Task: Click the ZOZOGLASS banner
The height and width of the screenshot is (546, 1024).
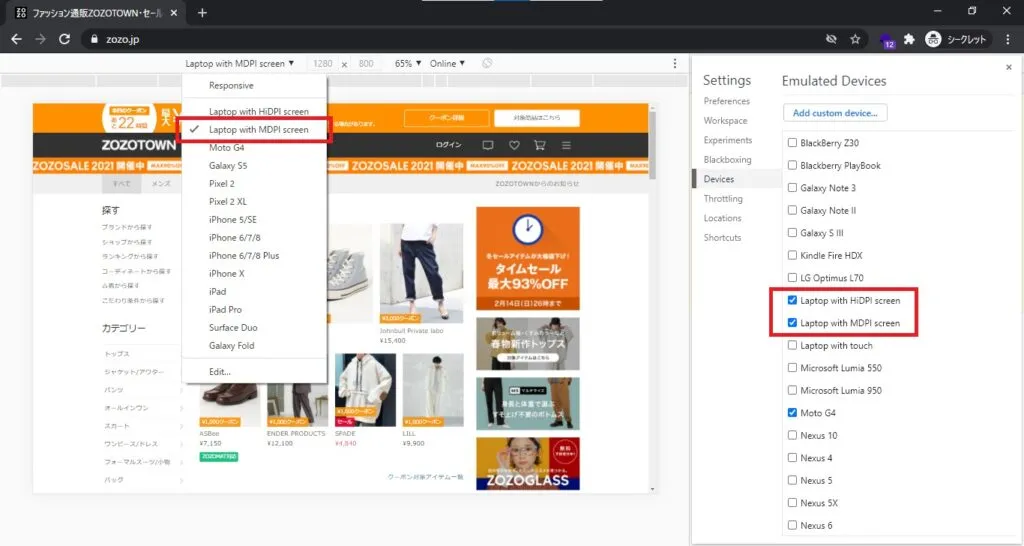Action: [x=528, y=464]
